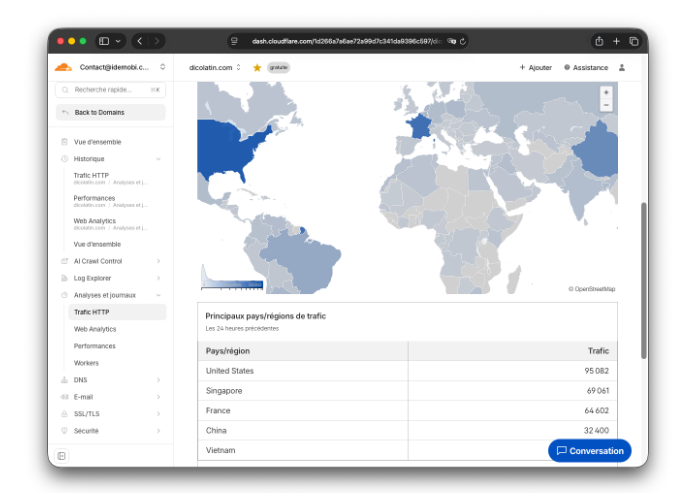Open Web Analytics under Historique

[111, 224]
